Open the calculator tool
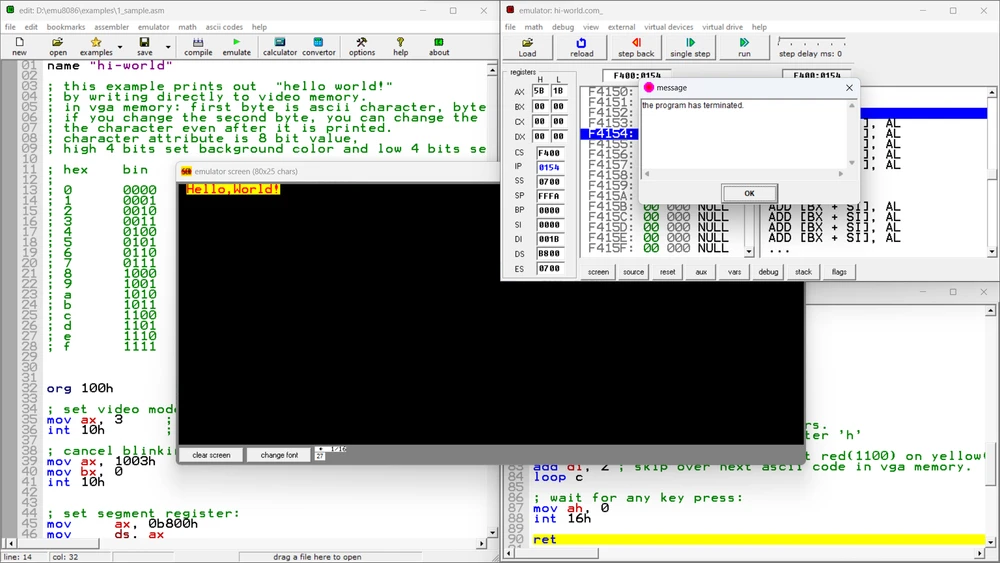The image size is (1000, 563). pyautogui.click(x=280, y=46)
